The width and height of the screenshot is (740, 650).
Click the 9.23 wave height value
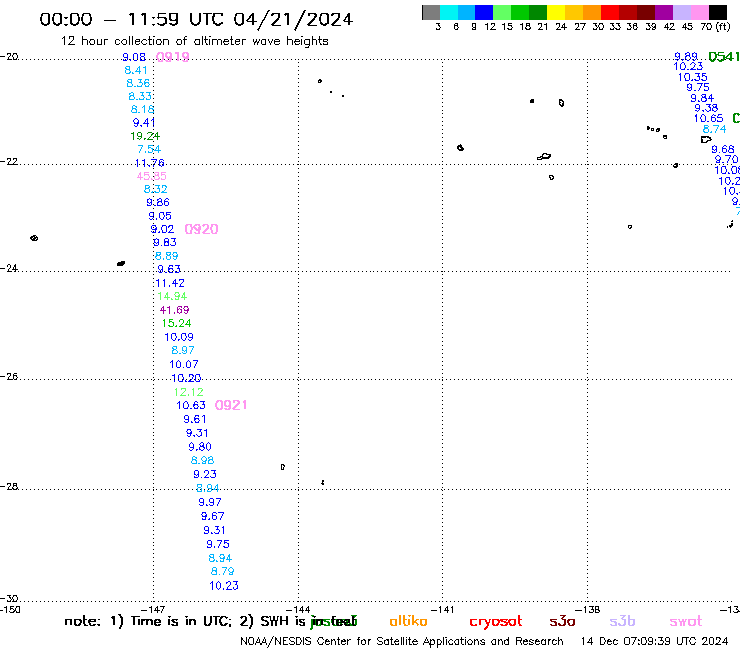[x=205, y=474]
